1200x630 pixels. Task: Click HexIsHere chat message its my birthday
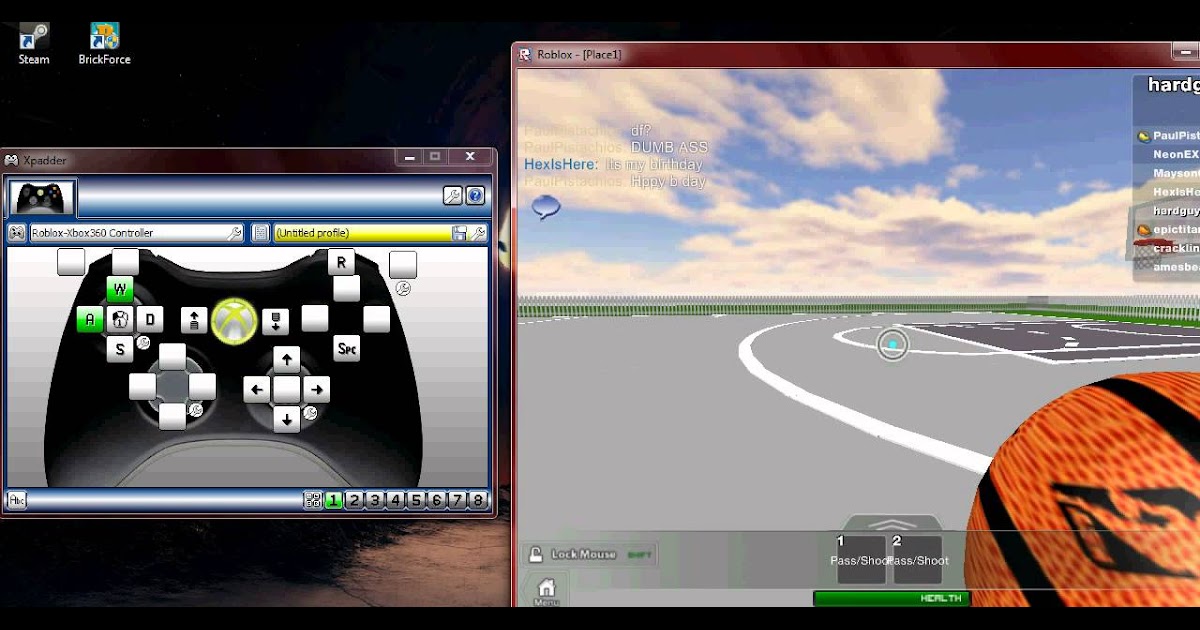pyautogui.click(x=613, y=165)
